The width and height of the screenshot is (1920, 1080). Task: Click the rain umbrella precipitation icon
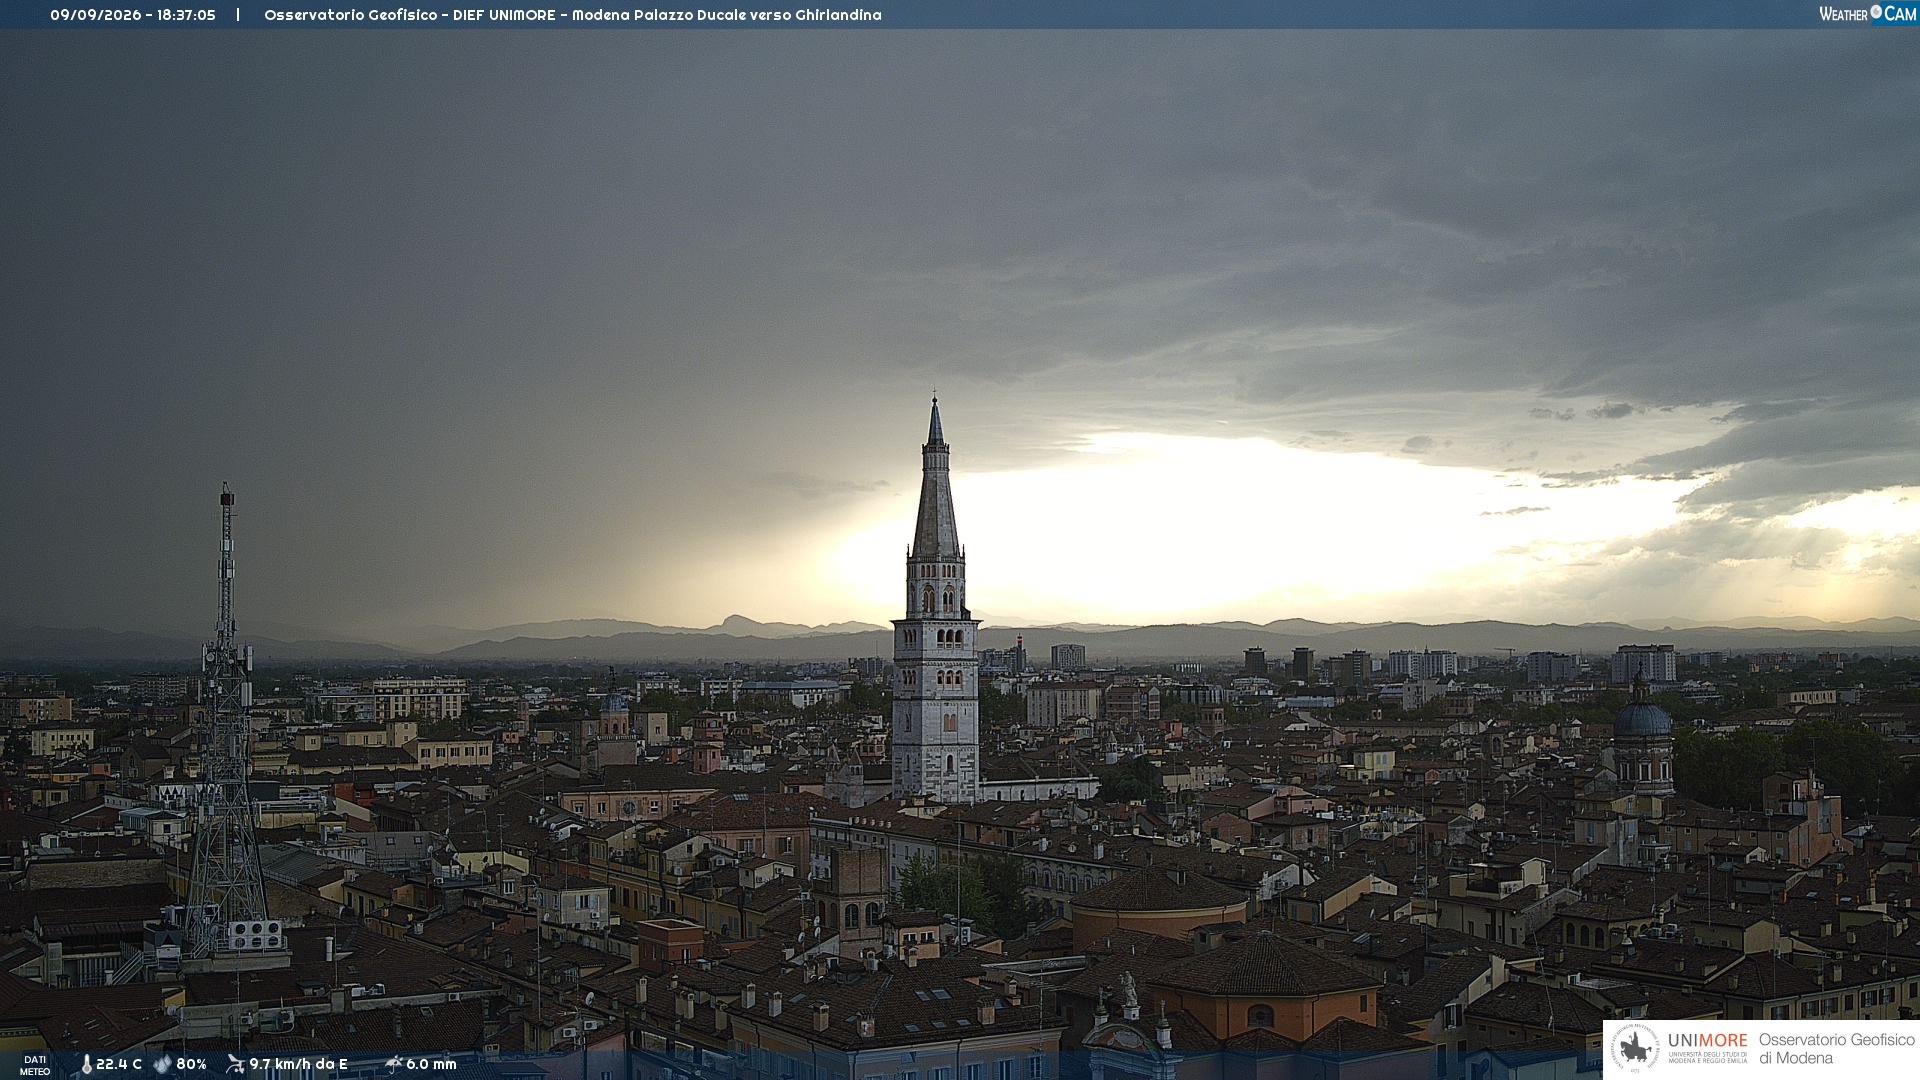tap(393, 1064)
